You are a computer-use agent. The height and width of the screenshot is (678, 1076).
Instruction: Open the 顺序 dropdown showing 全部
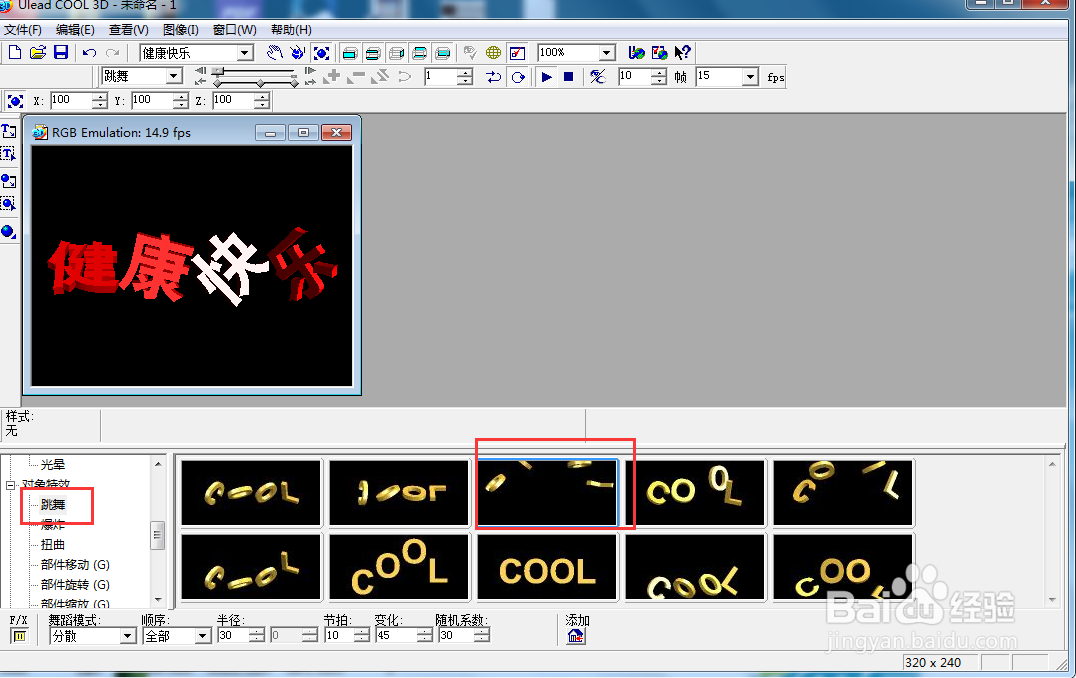(202, 637)
